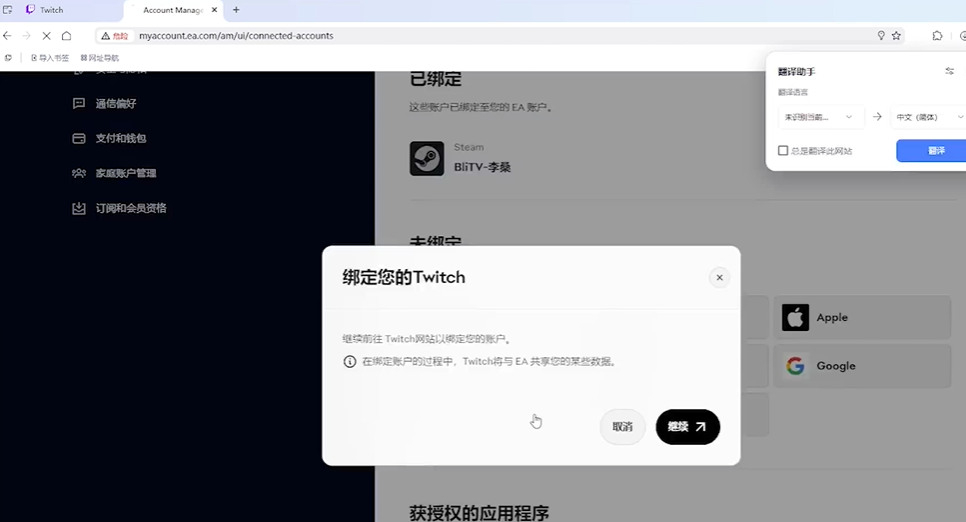Click the leftmost icon in the bookmarks bar
Image resolution: width=966 pixels, height=522 pixels.
click(8, 58)
